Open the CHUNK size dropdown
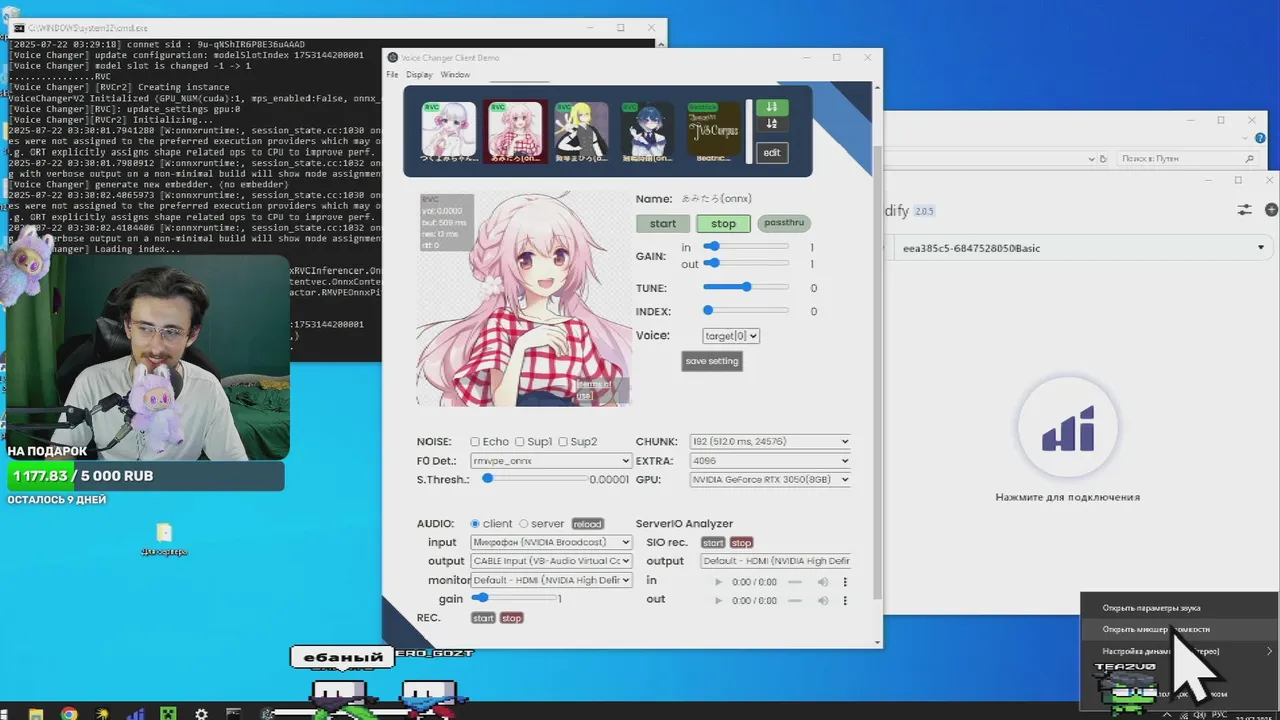Viewport: 1280px width, 720px height. [x=769, y=441]
